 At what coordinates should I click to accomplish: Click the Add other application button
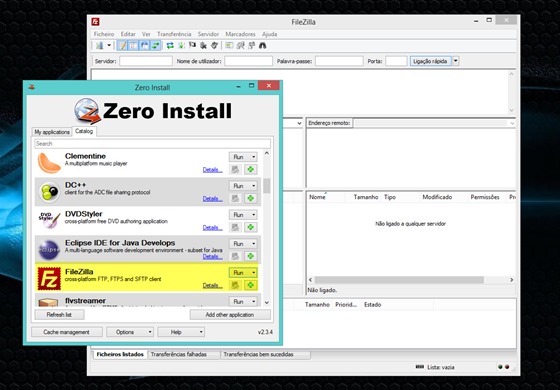point(230,315)
